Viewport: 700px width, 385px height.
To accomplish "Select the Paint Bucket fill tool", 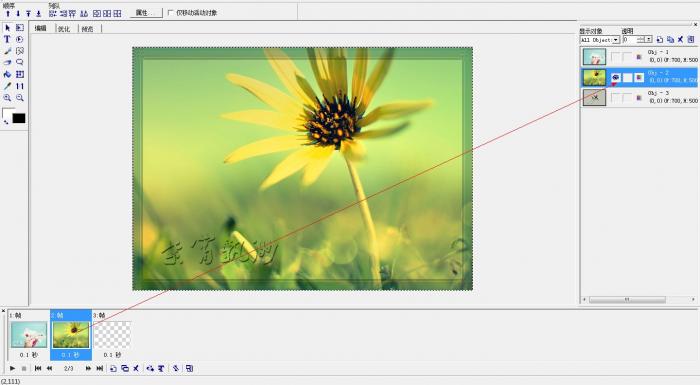I will point(7,74).
